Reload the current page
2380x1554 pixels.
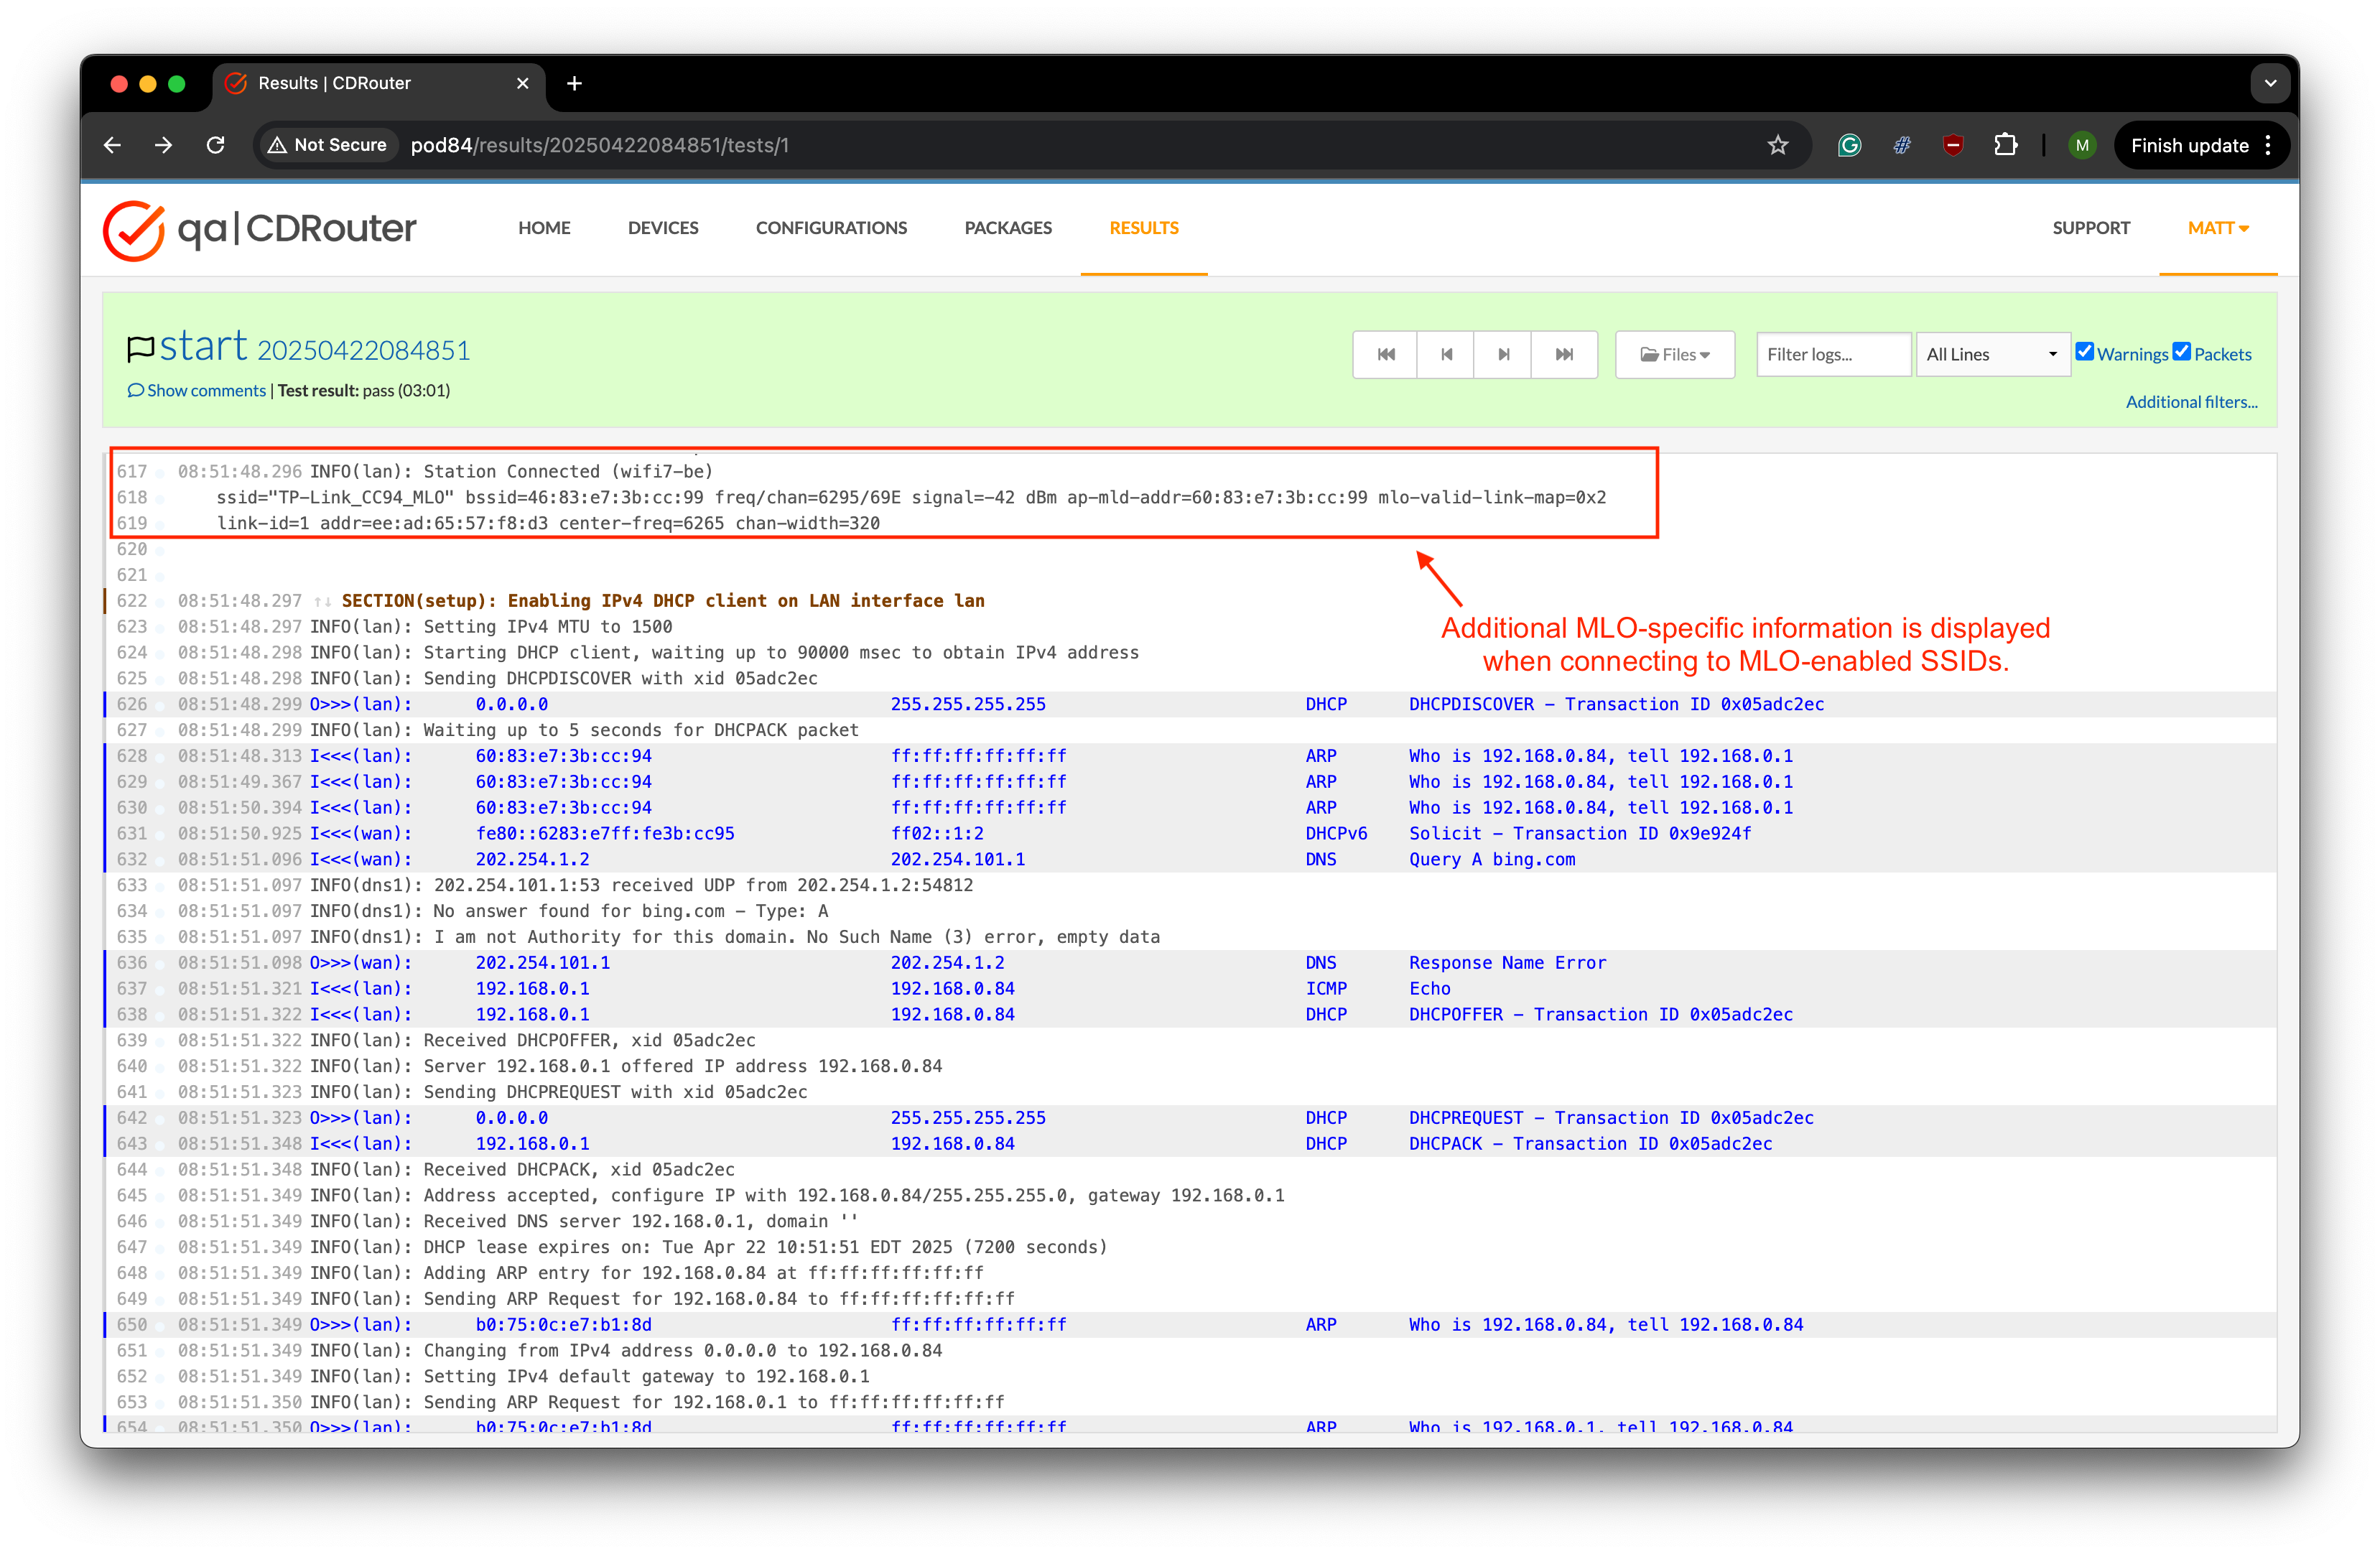(x=215, y=145)
